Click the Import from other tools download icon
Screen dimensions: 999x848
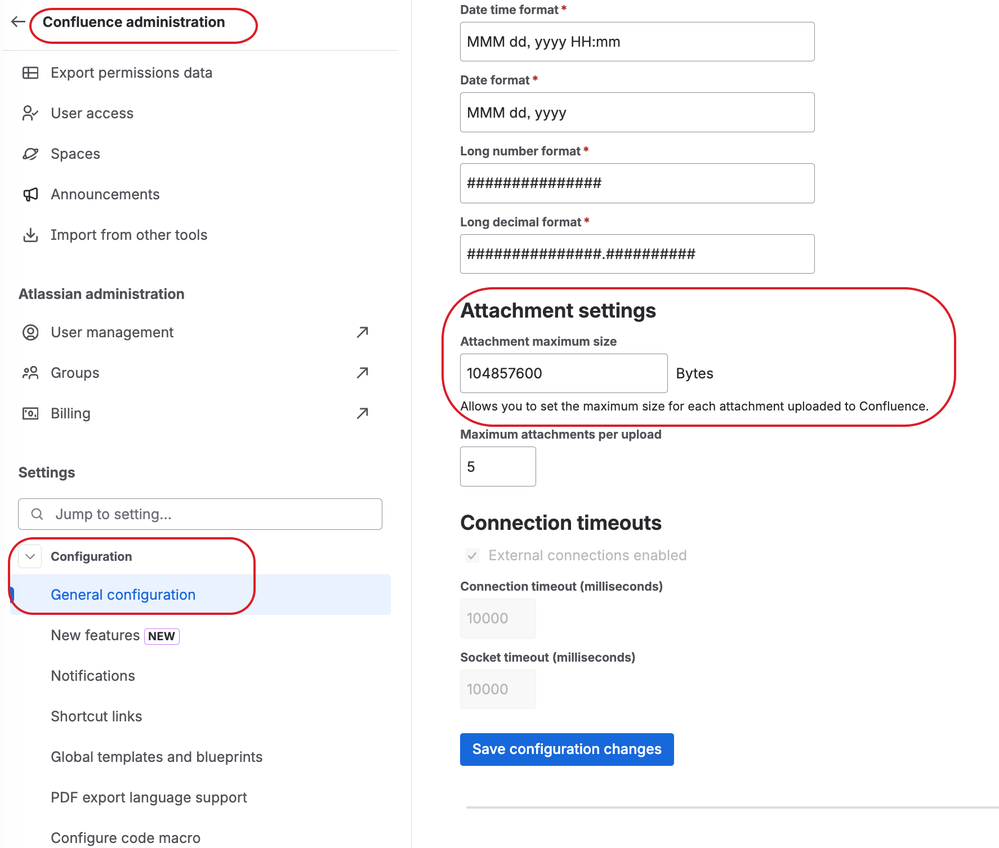click(31, 235)
